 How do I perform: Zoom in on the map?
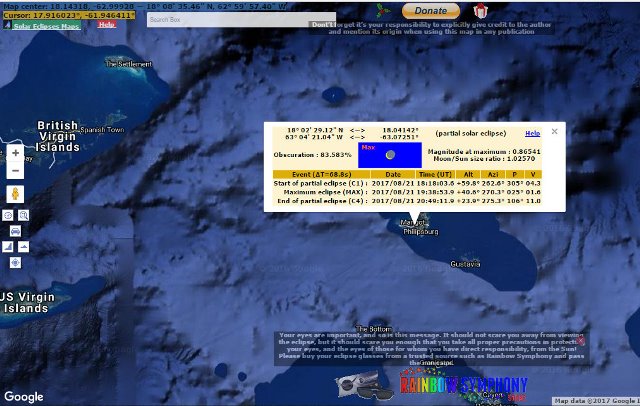15,153
